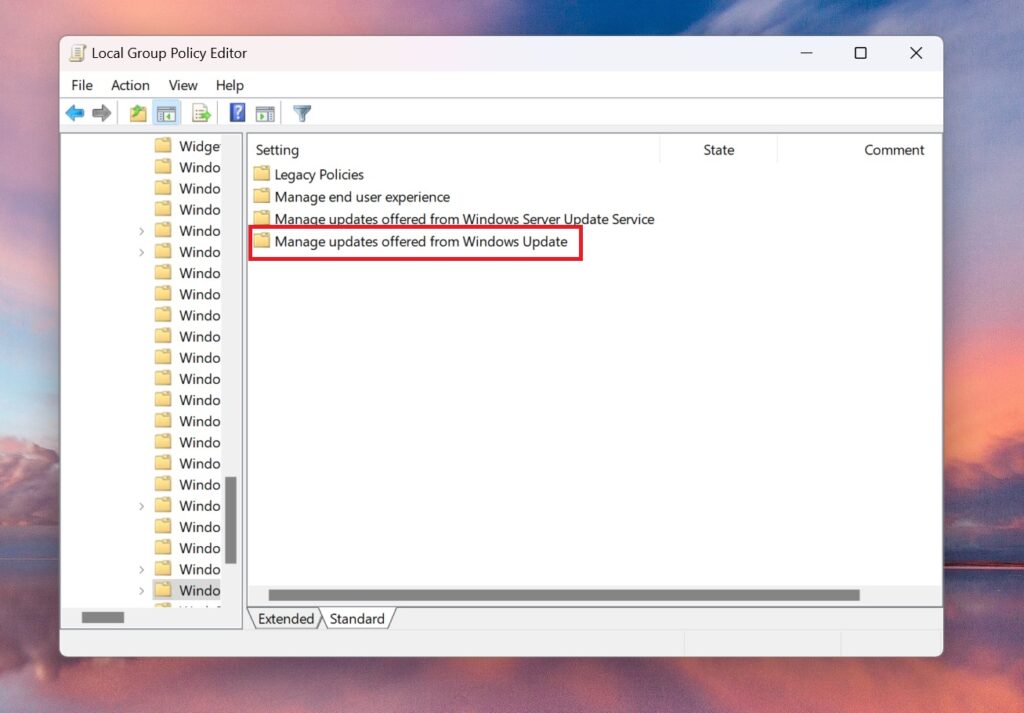Viewport: 1024px width, 713px height.
Task: Toggle the Show/Hide Console Tree icon
Action: [166, 113]
